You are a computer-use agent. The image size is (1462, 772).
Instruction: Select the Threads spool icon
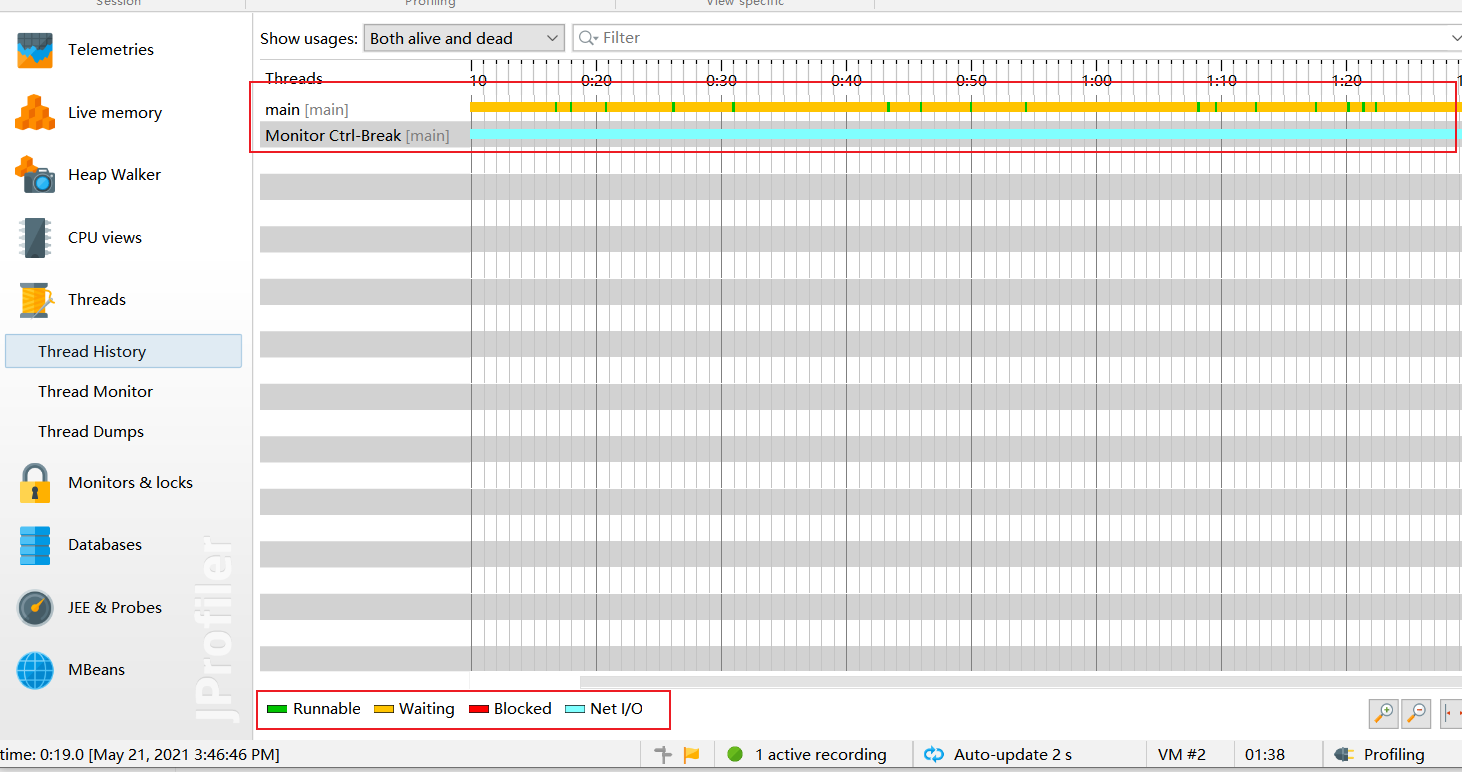point(35,299)
